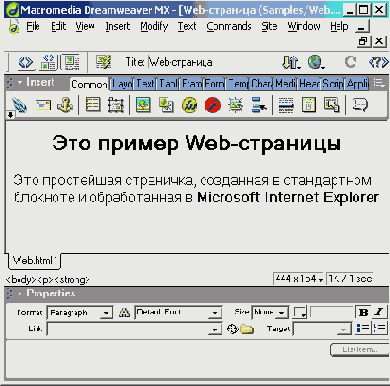Insert Fireworks HTML
This screenshot has width=390, height=386.
coord(189,105)
